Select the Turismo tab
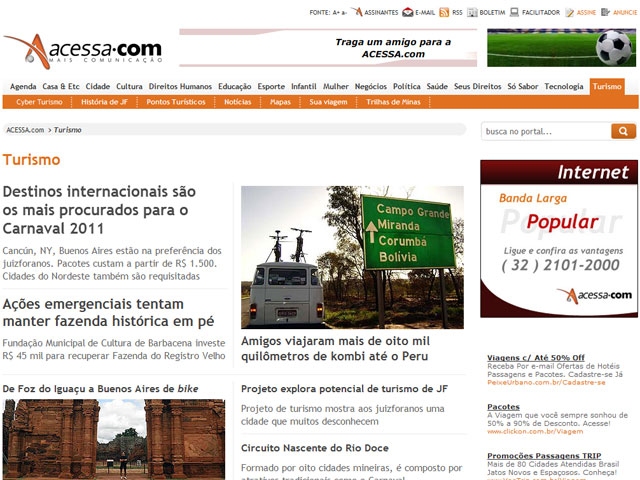640x480 pixels. pyautogui.click(x=607, y=87)
